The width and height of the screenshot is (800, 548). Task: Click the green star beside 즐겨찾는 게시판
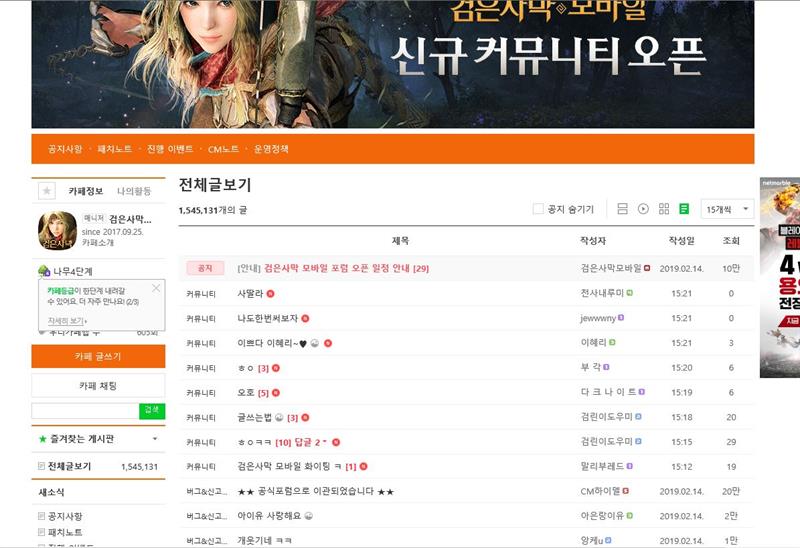coord(43,439)
